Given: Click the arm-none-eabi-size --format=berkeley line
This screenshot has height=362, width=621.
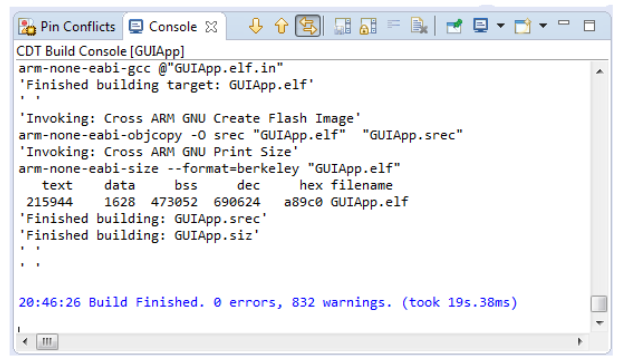Looking at the screenshot, I should click(210, 169).
